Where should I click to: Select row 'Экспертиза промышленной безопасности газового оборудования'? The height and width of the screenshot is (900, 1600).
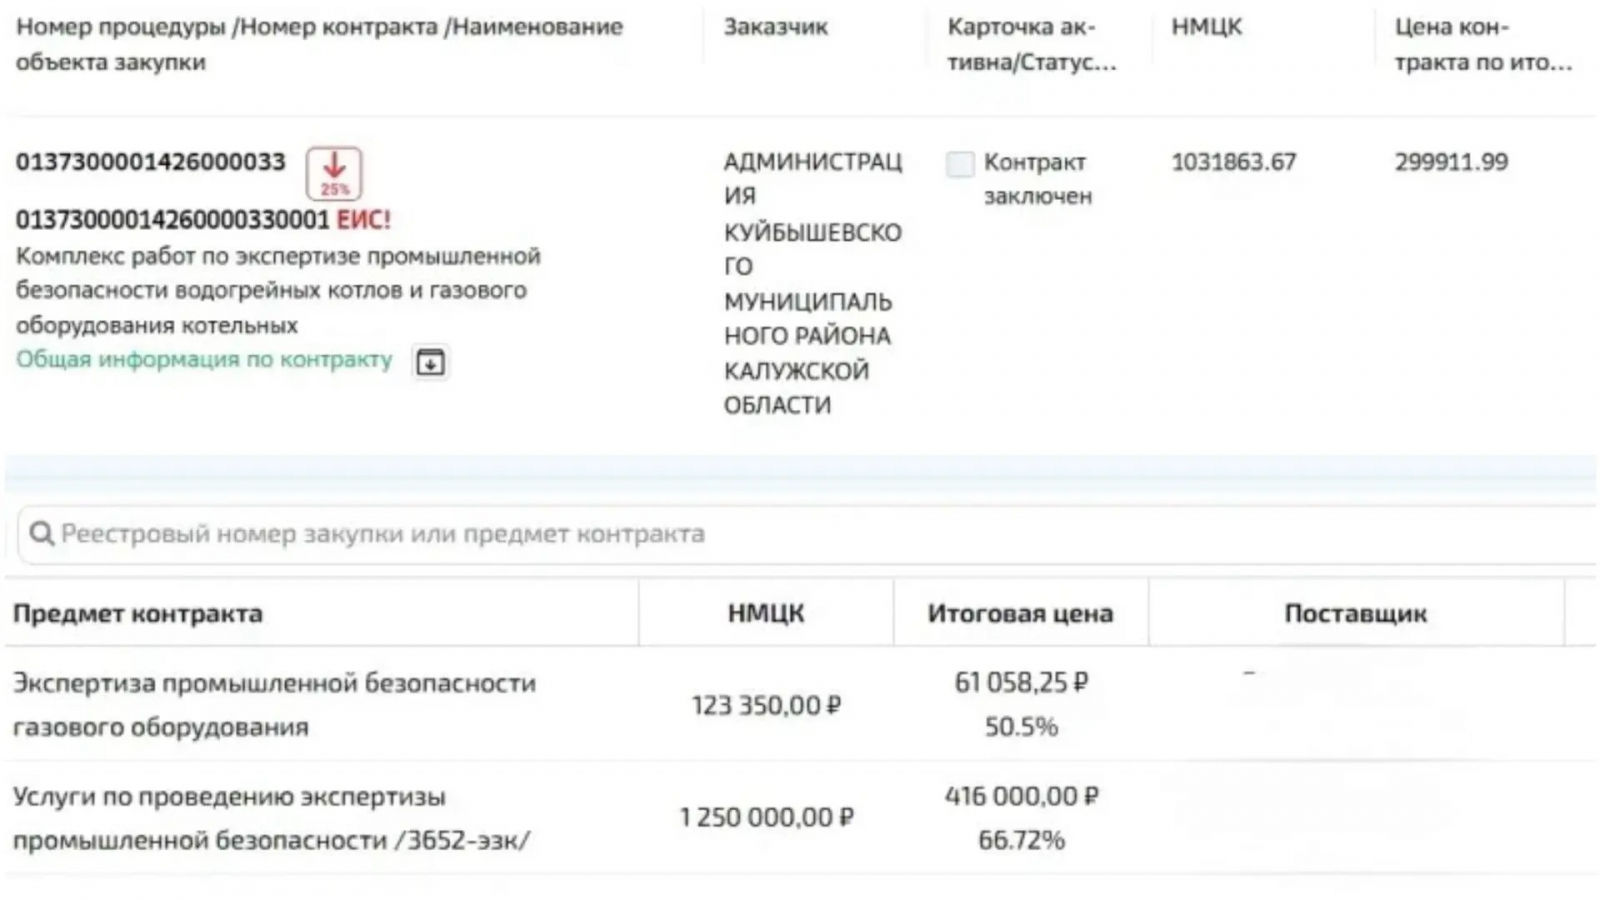point(800,704)
